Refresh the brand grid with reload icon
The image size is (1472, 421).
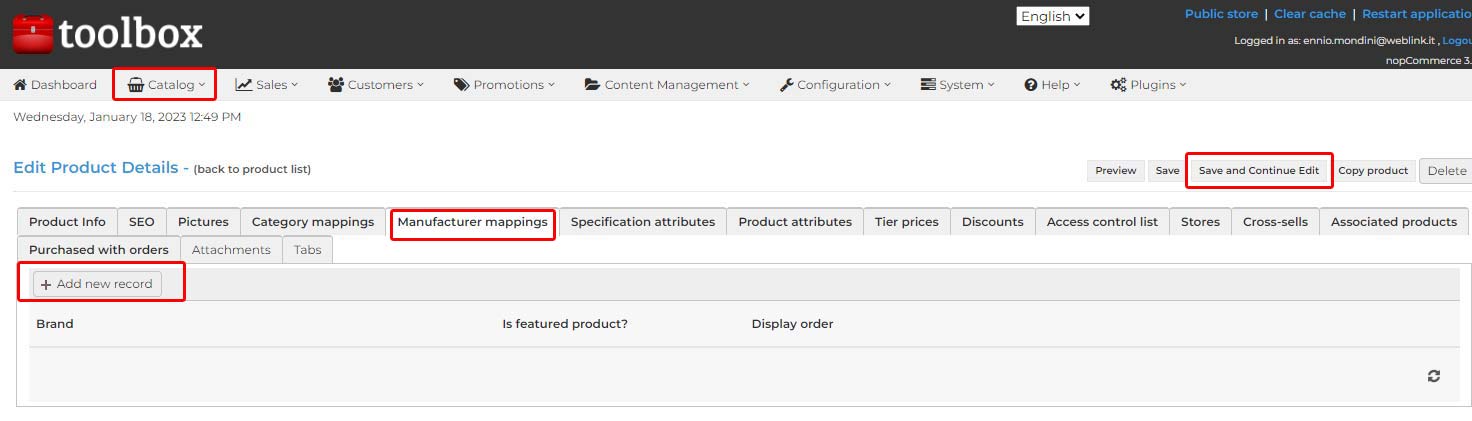point(1434,376)
